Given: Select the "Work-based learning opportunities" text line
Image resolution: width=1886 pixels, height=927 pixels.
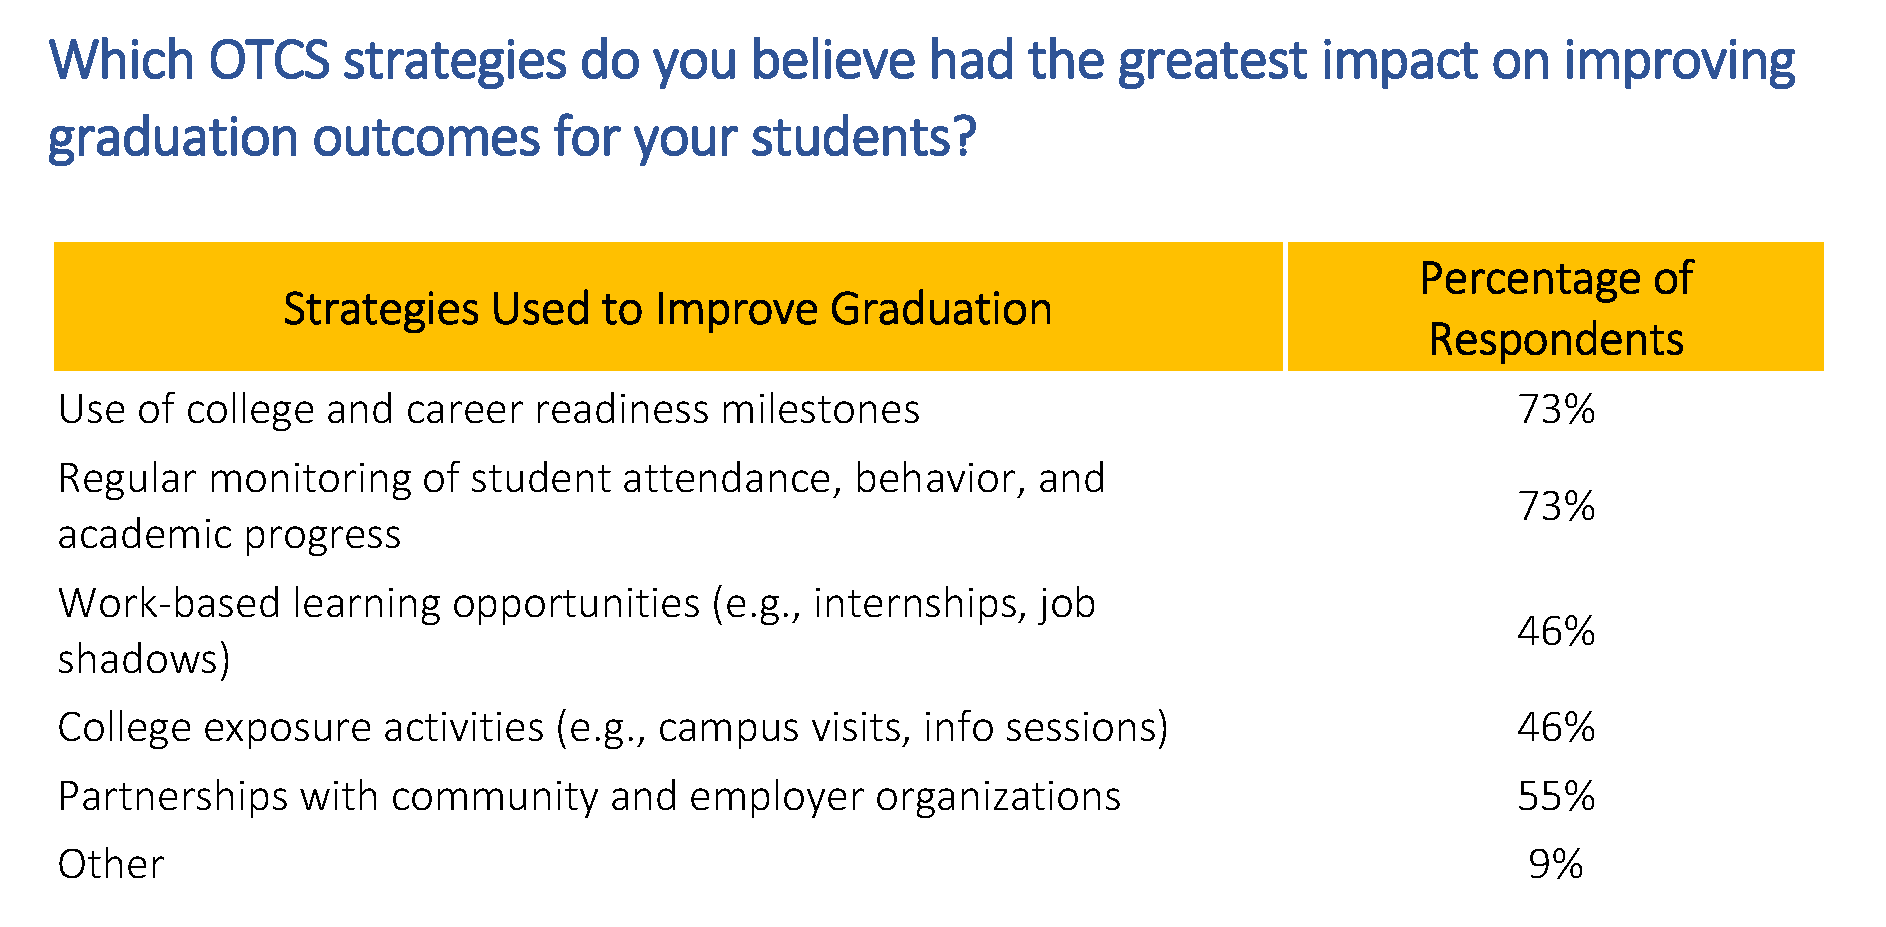Looking at the screenshot, I should [577, 604].
